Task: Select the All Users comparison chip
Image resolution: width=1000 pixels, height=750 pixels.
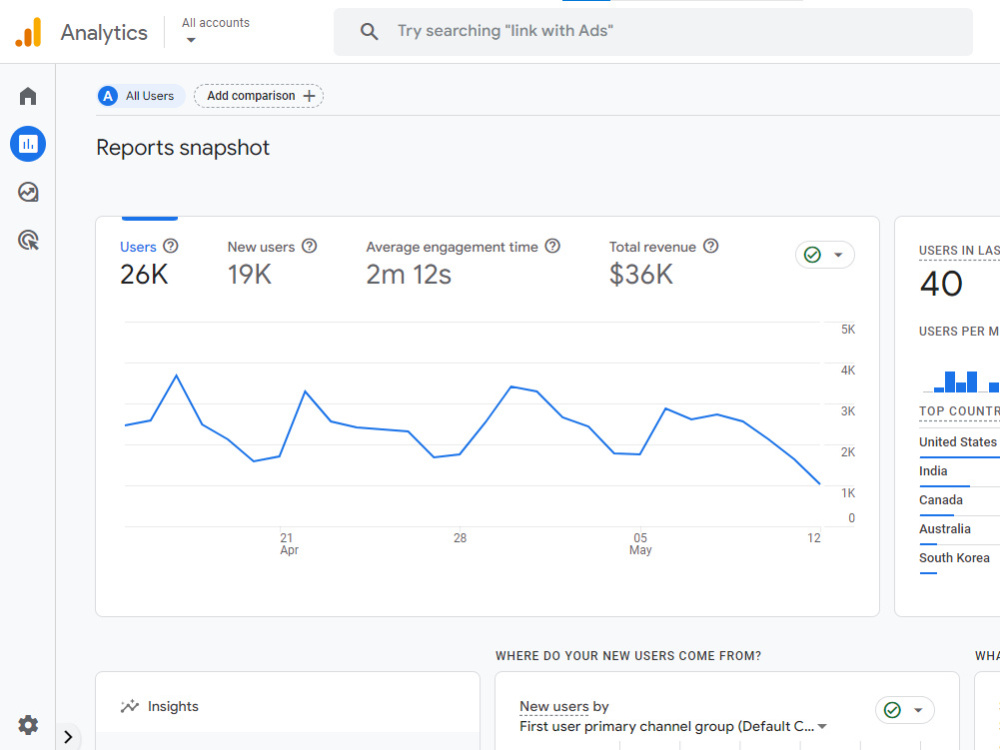Action: (x=141, y=96)
